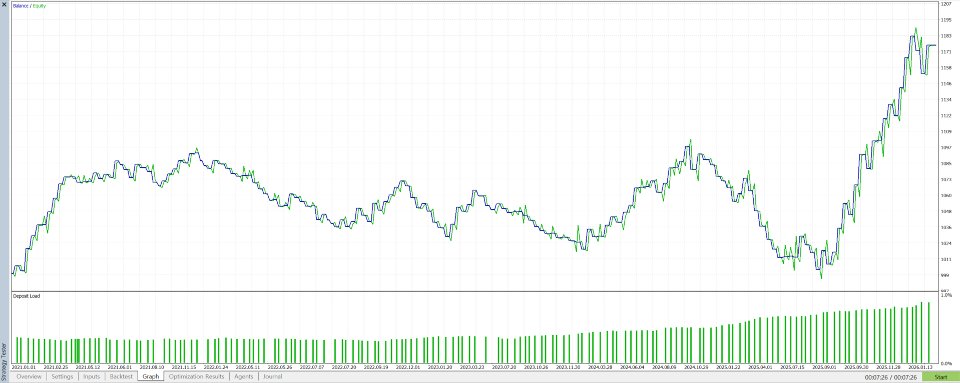Click the 2025.04.01 date label
This screenshot has width=960, height=383.
(760, 368)
